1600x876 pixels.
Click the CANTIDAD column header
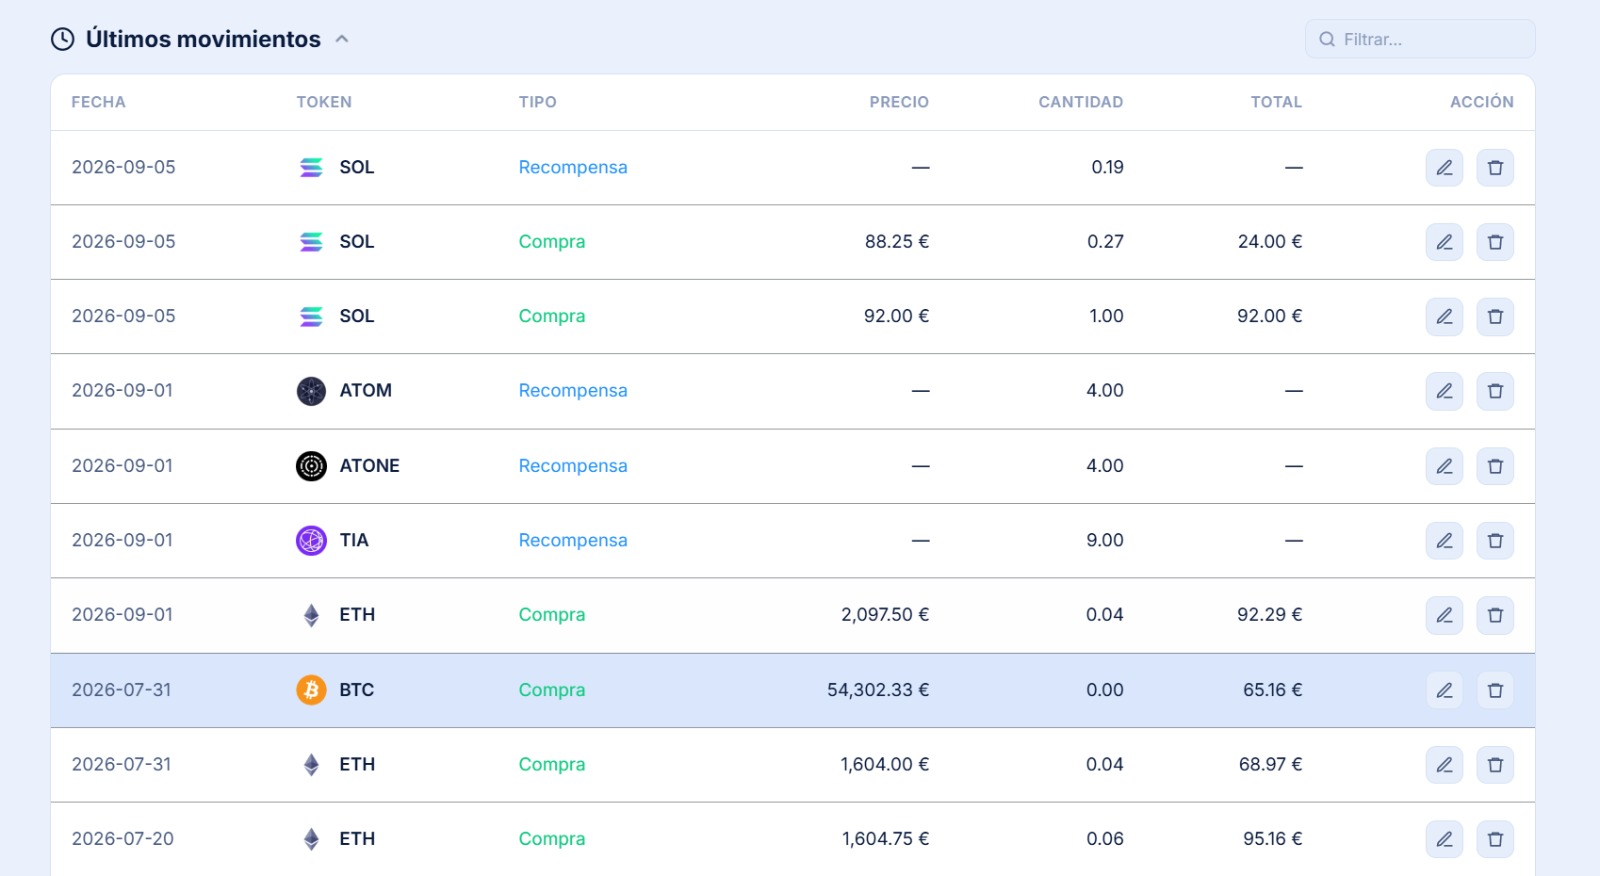point(1081,102)
